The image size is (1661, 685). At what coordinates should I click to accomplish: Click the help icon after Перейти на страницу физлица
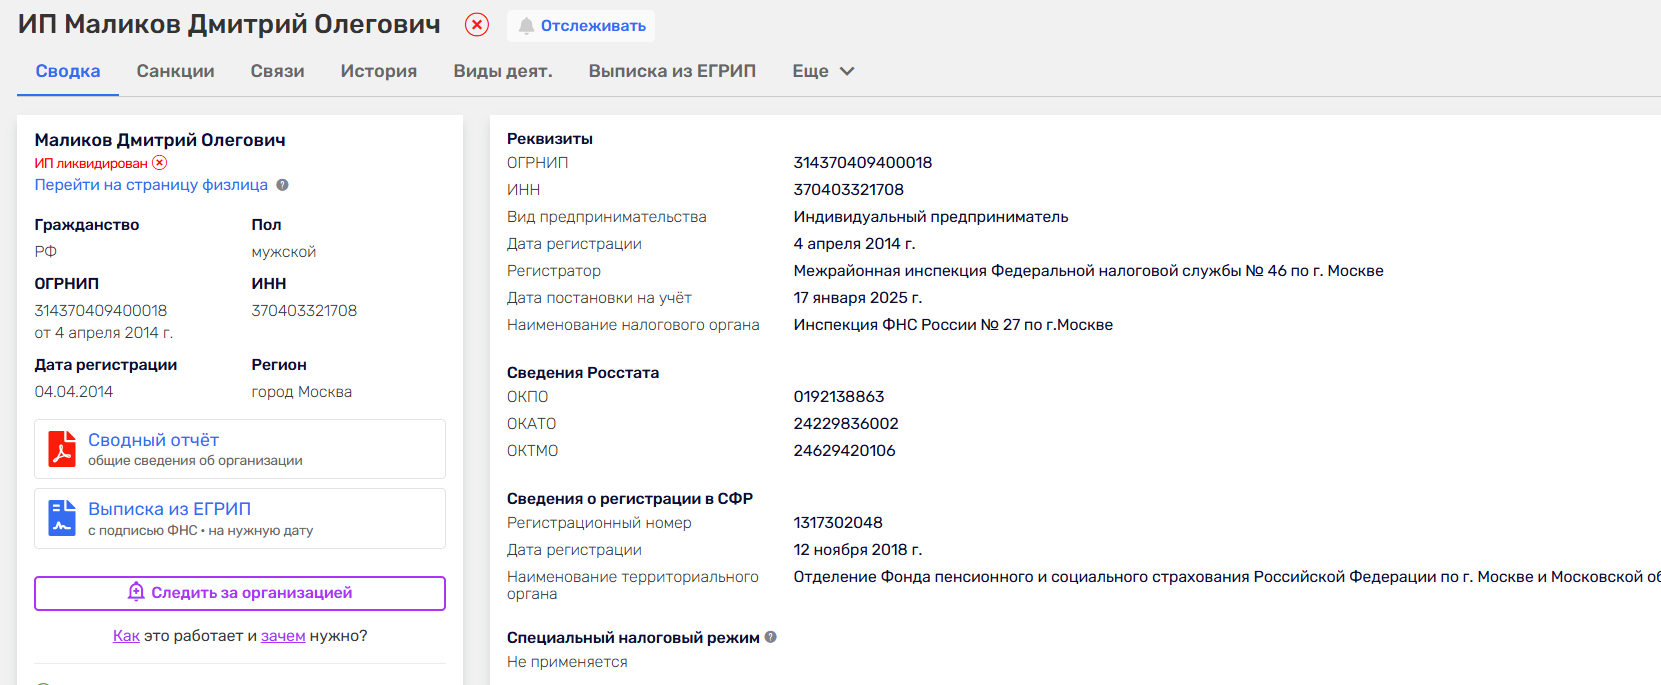pyautogui.click(x=282, y=185)
